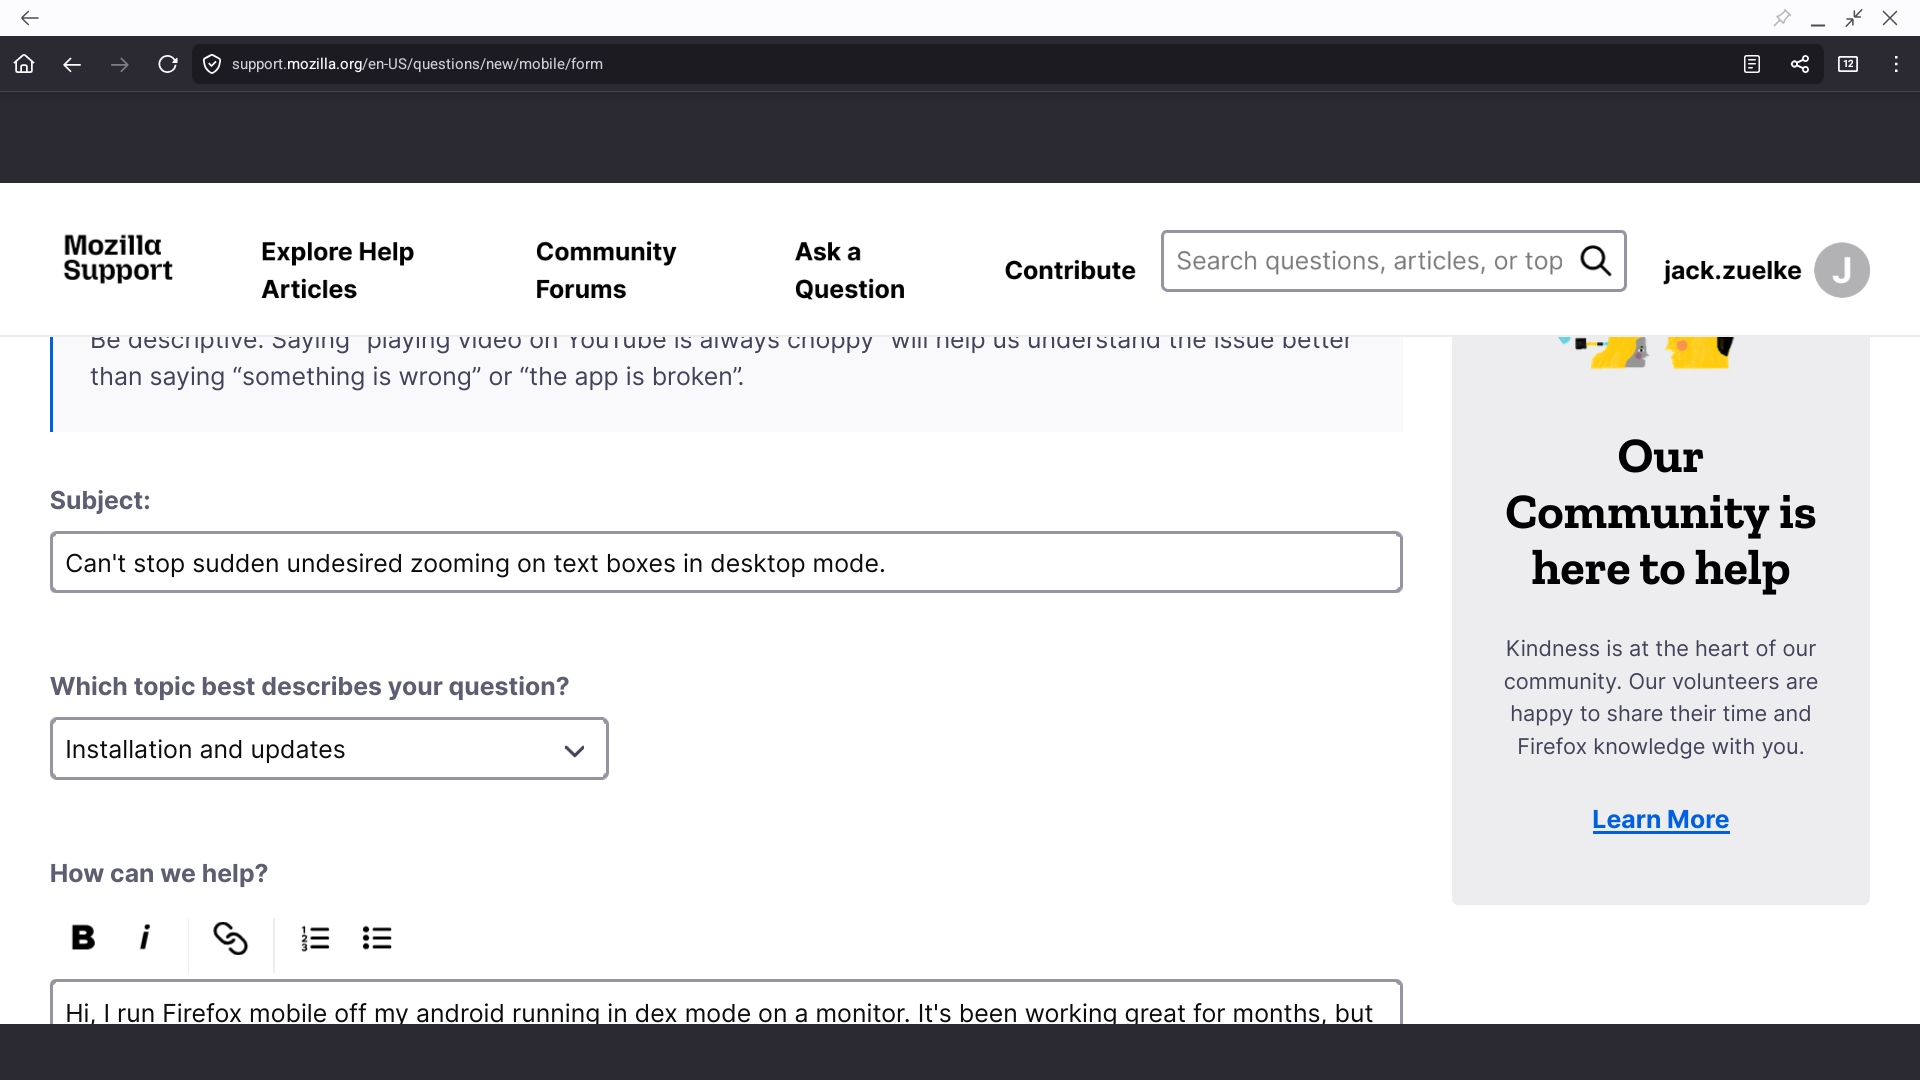Insert a link with chain icon

[x=230, y=938]
